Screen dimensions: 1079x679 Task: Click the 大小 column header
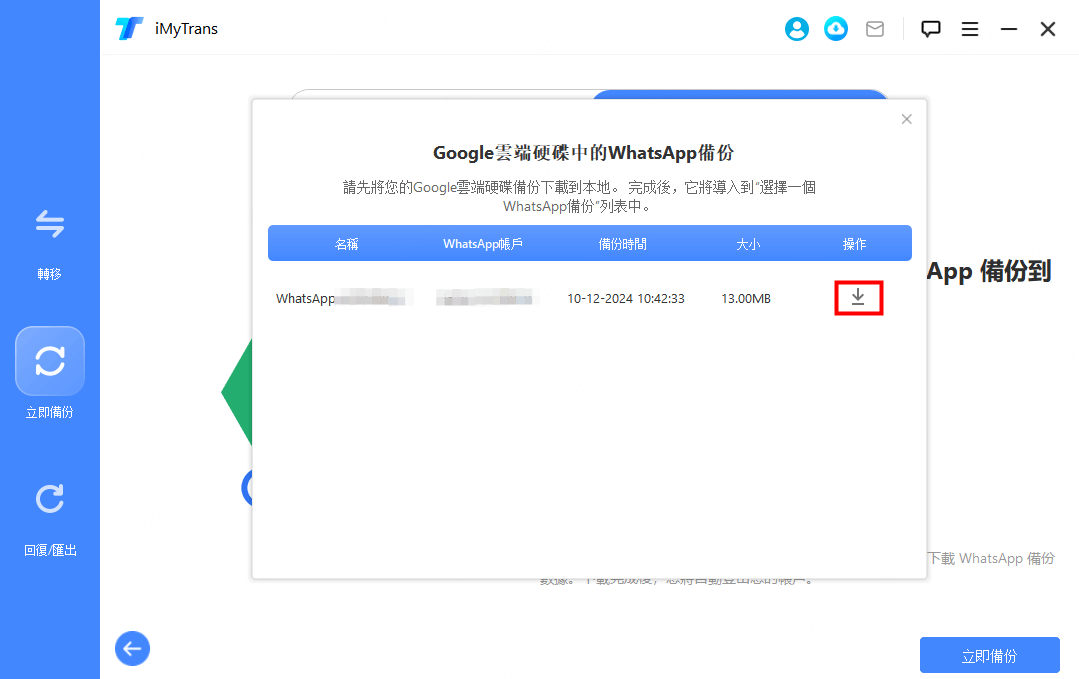click(748, 244)
